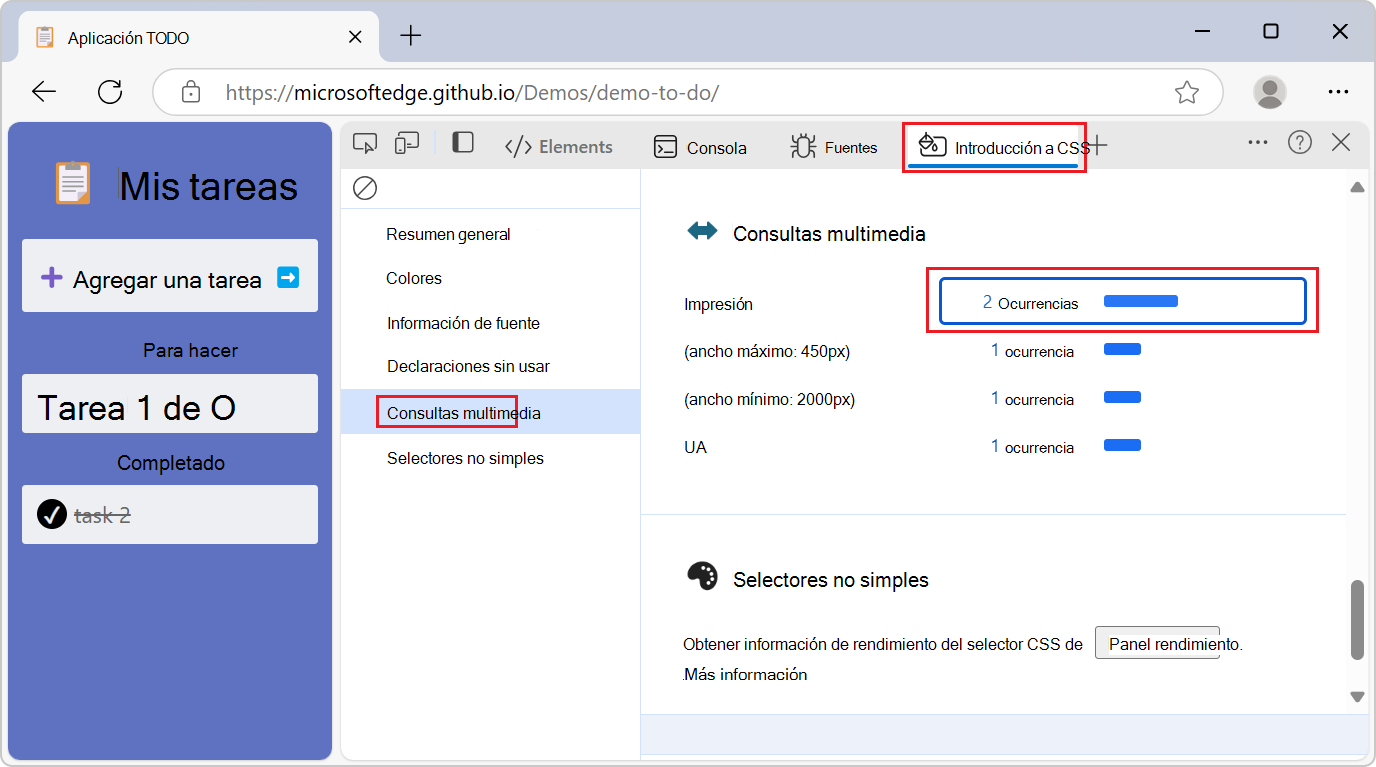
Task: Toggle device emulation mode
Action: coord(406,144)
